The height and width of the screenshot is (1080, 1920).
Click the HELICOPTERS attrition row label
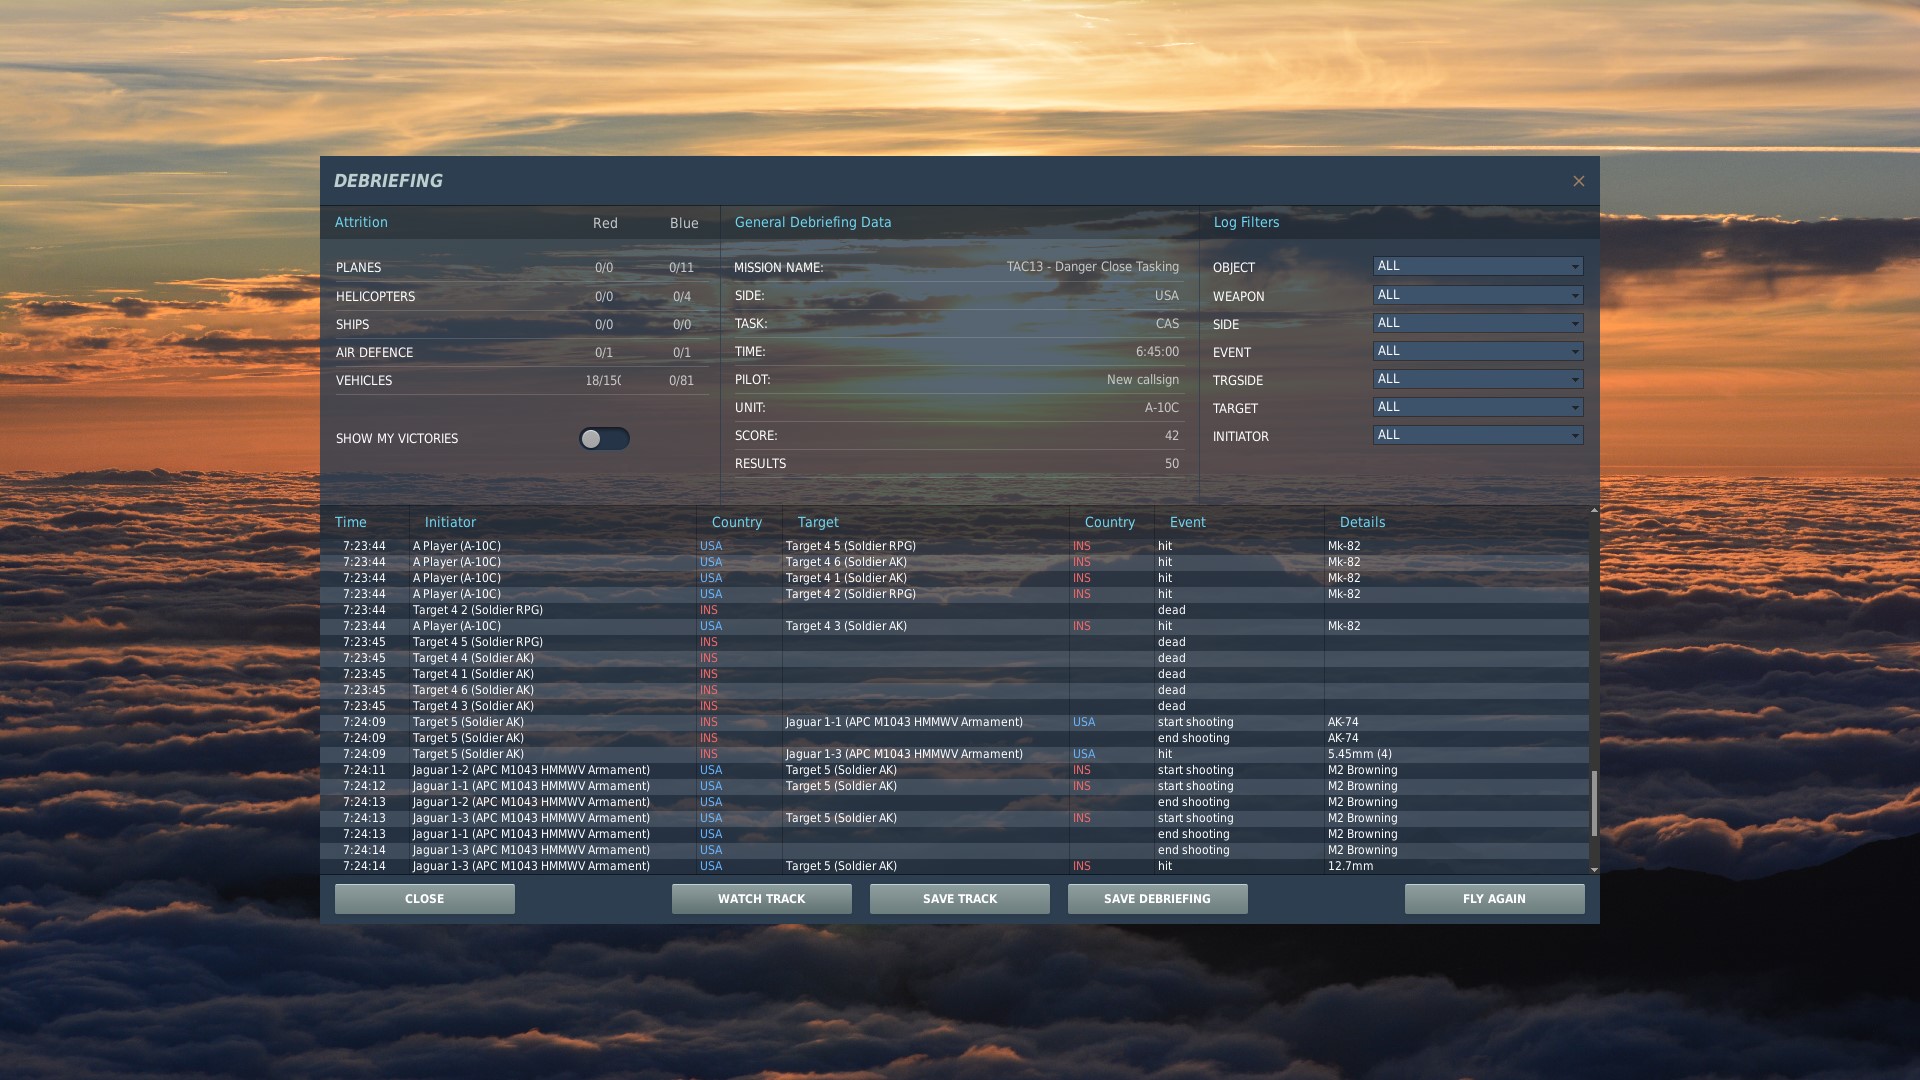click(x=375, y=297)
